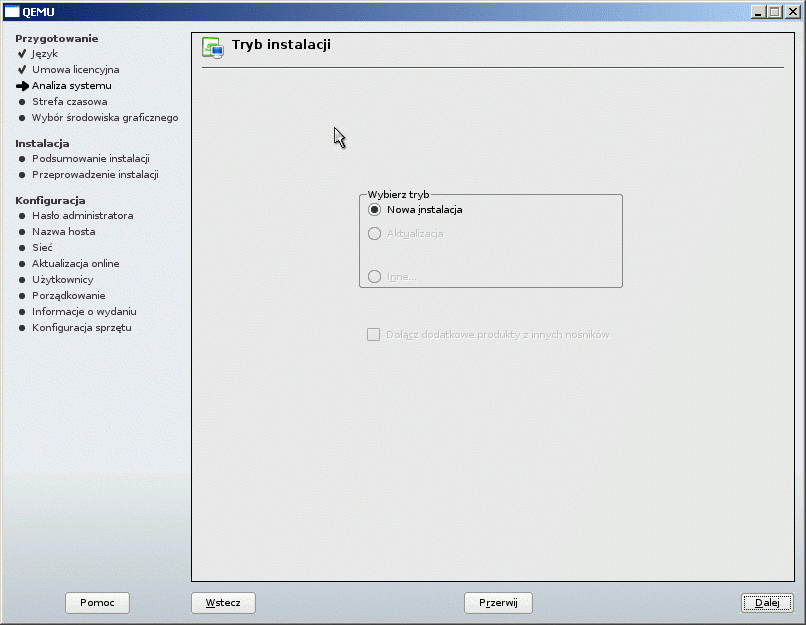Choose the Inne... radio option

[375, 277]
